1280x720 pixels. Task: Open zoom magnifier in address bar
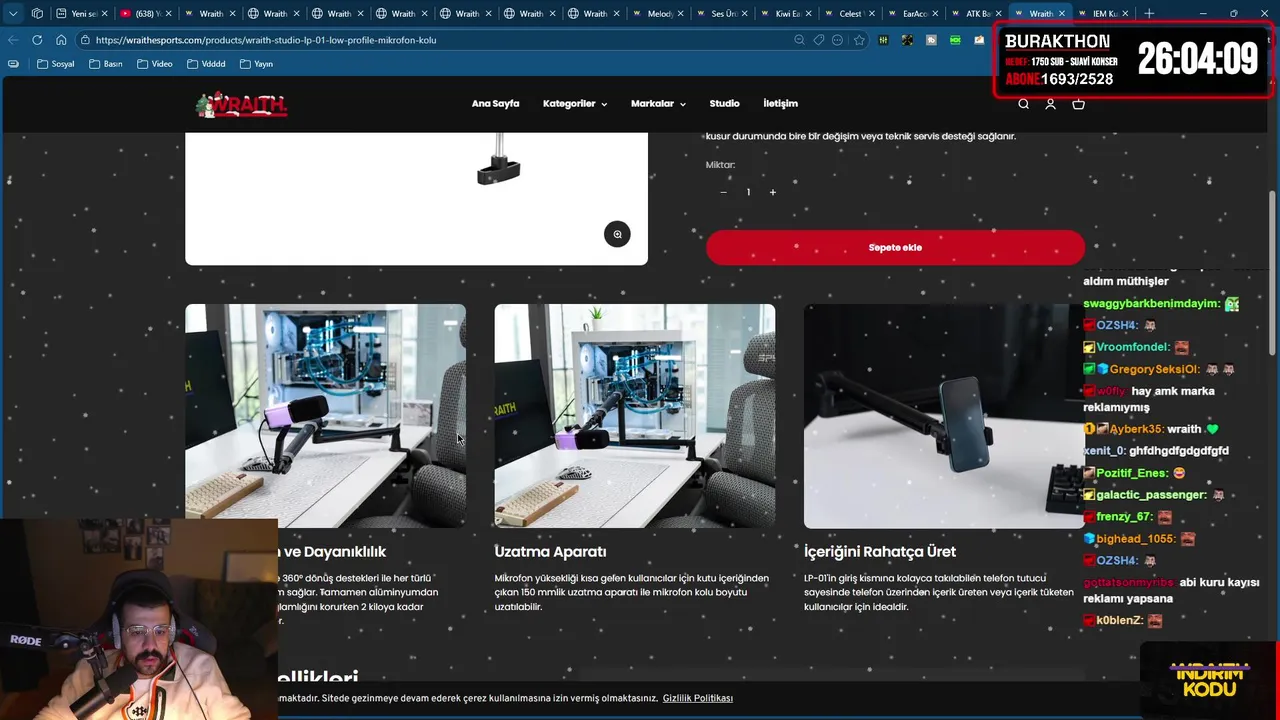coord(799,40)
